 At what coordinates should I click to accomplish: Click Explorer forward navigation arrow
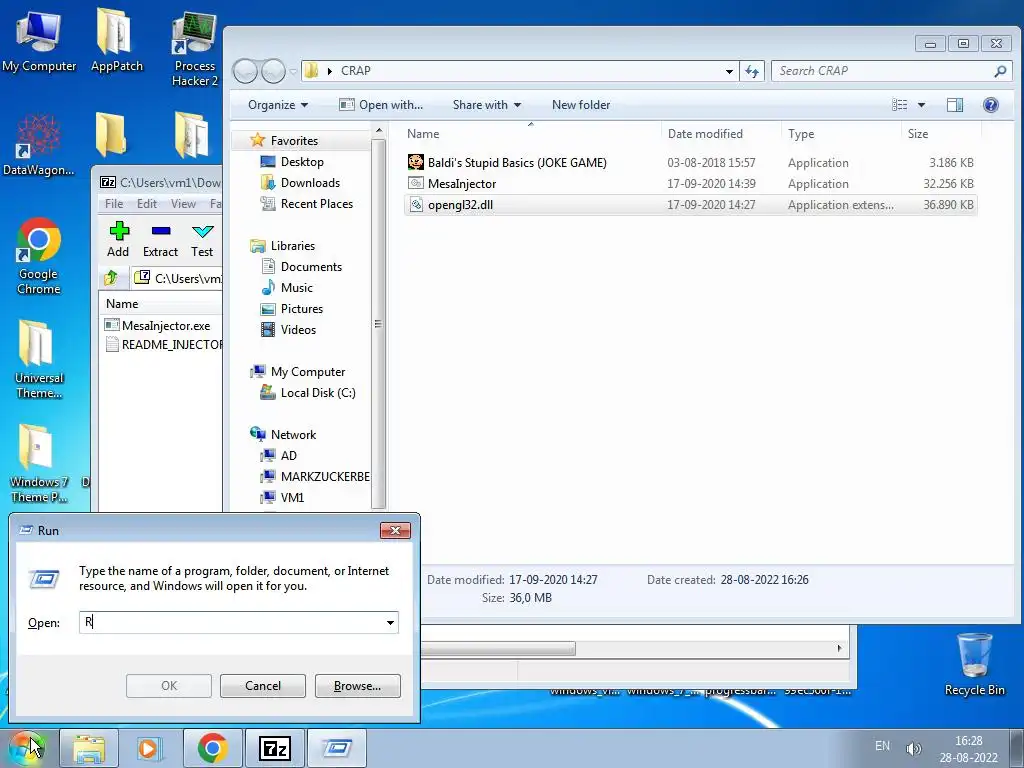[273, 71]
